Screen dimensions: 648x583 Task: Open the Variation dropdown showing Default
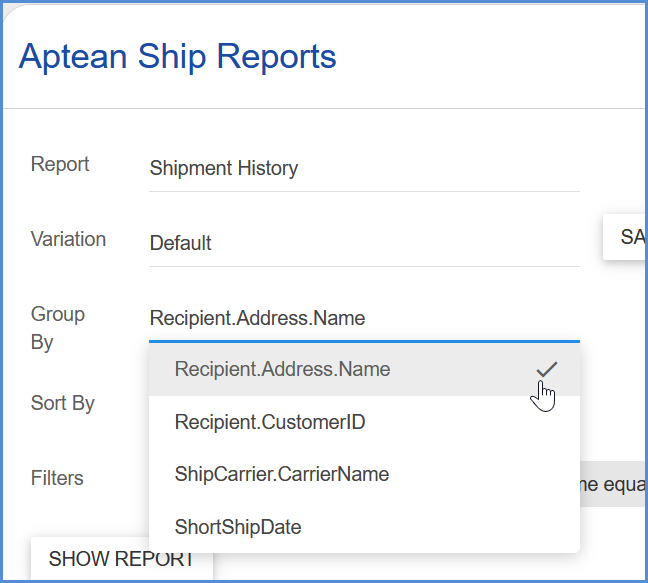[364, 243]
